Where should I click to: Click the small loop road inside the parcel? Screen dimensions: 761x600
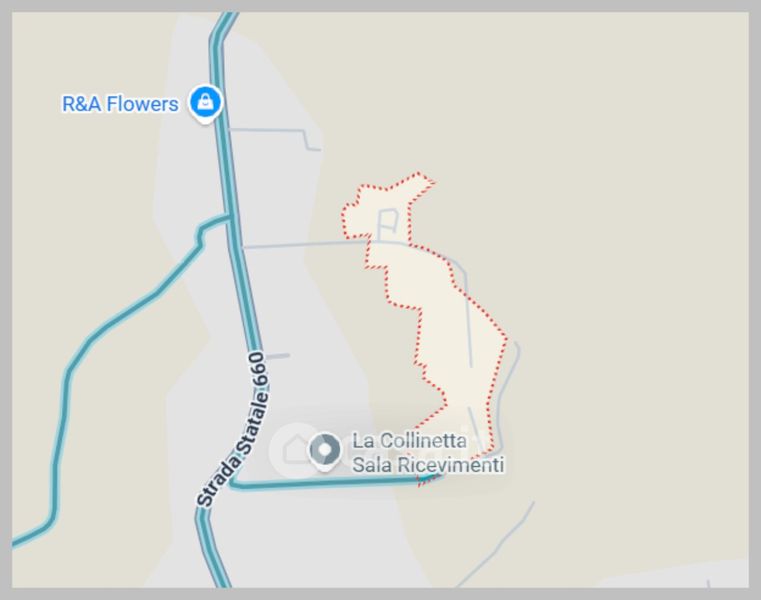[388, 224]
